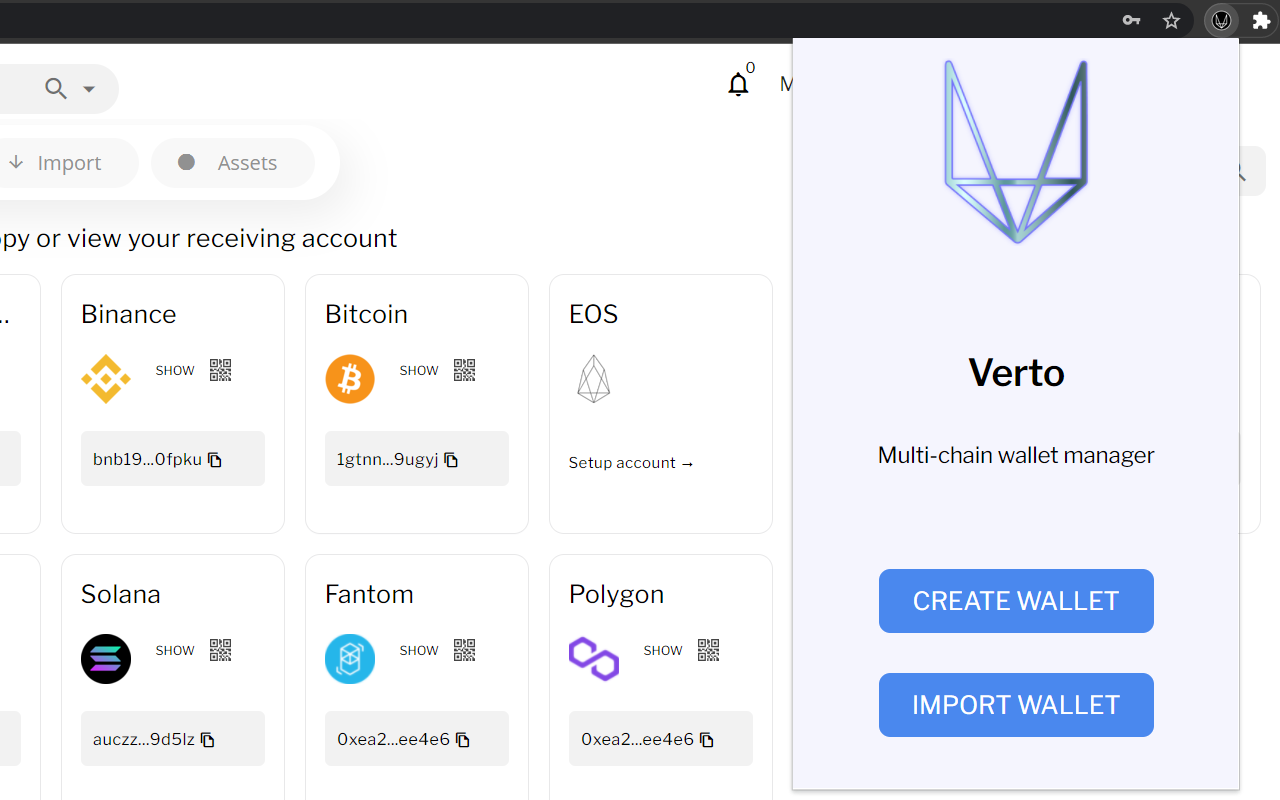
Task: Click the password key icon in address bar
Action: (1131, 20)
